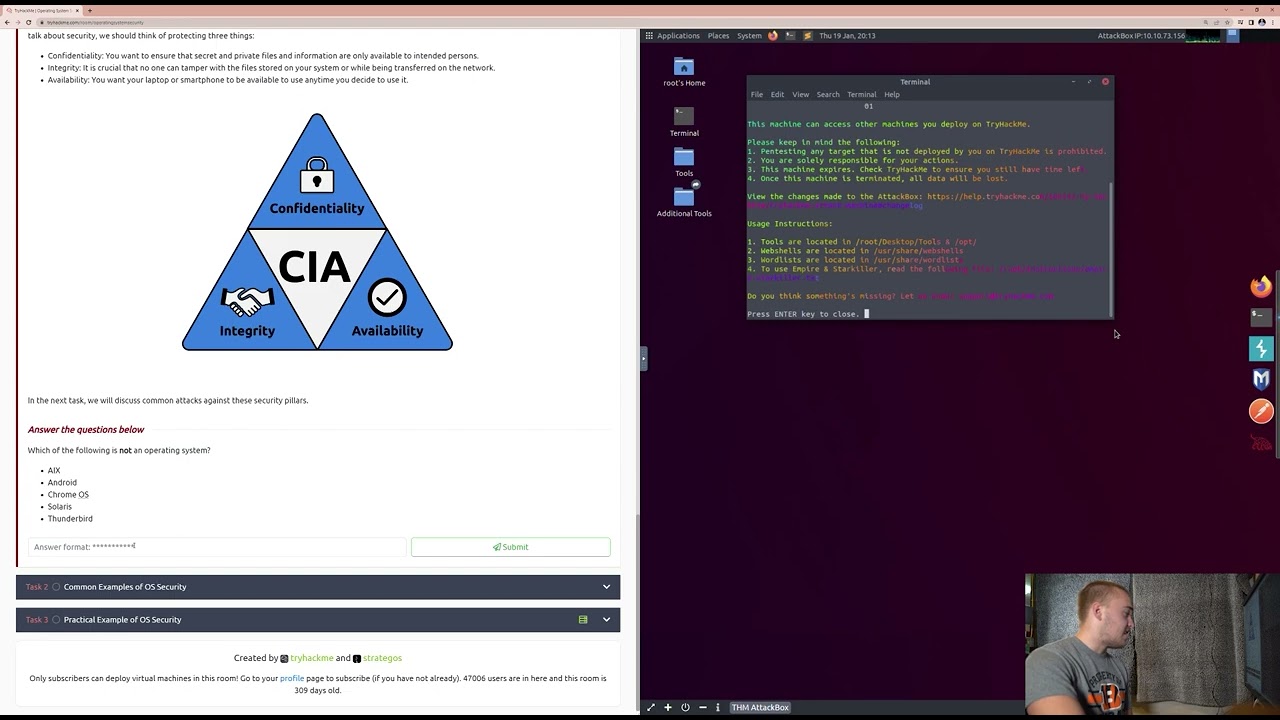Select the Solaris list item

pyautogui.click(x=60, y=507)
